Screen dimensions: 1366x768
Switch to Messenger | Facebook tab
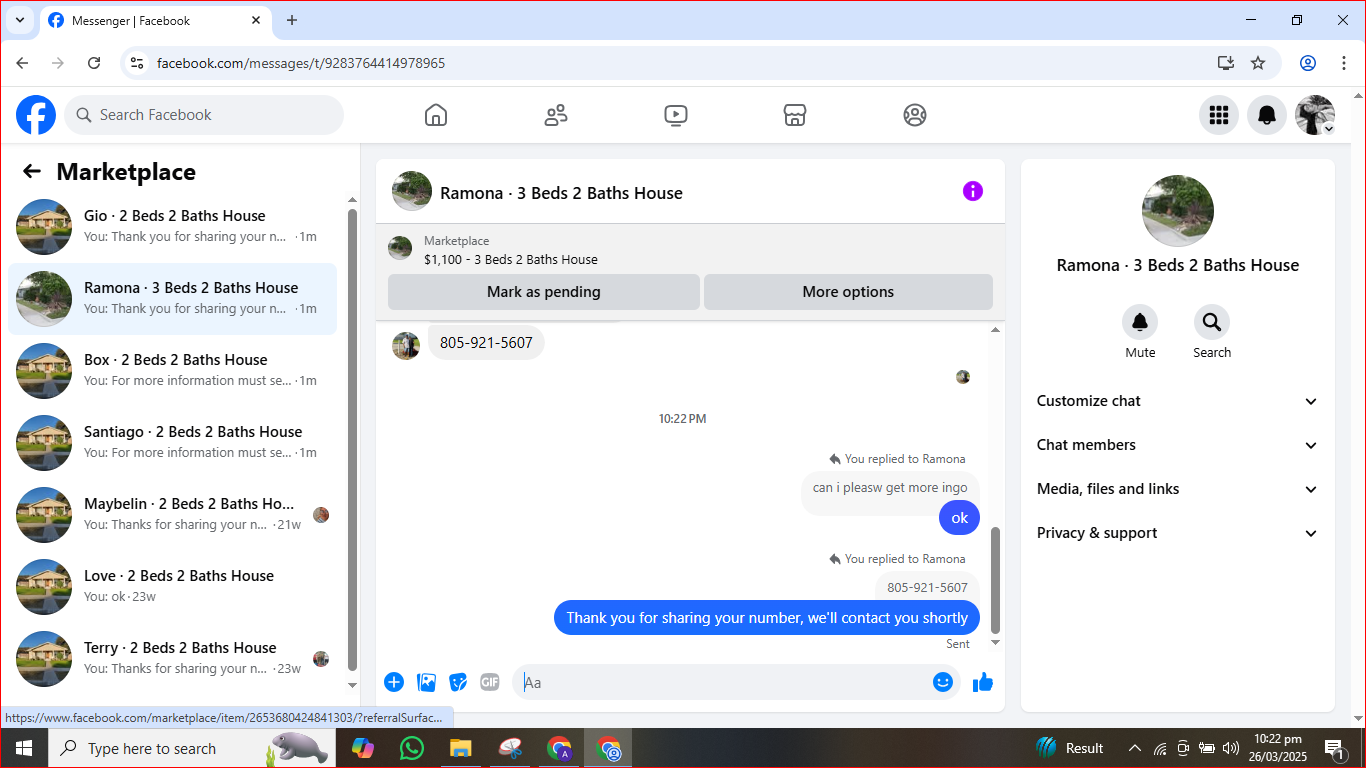(155, 20)
